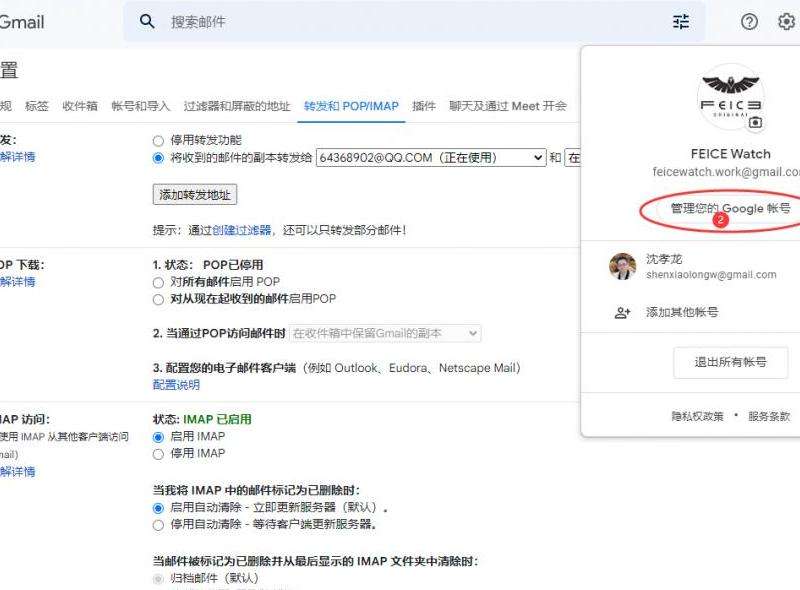
Task: Select 归档邮件(默认) radio button
Action: pos(158,579)
